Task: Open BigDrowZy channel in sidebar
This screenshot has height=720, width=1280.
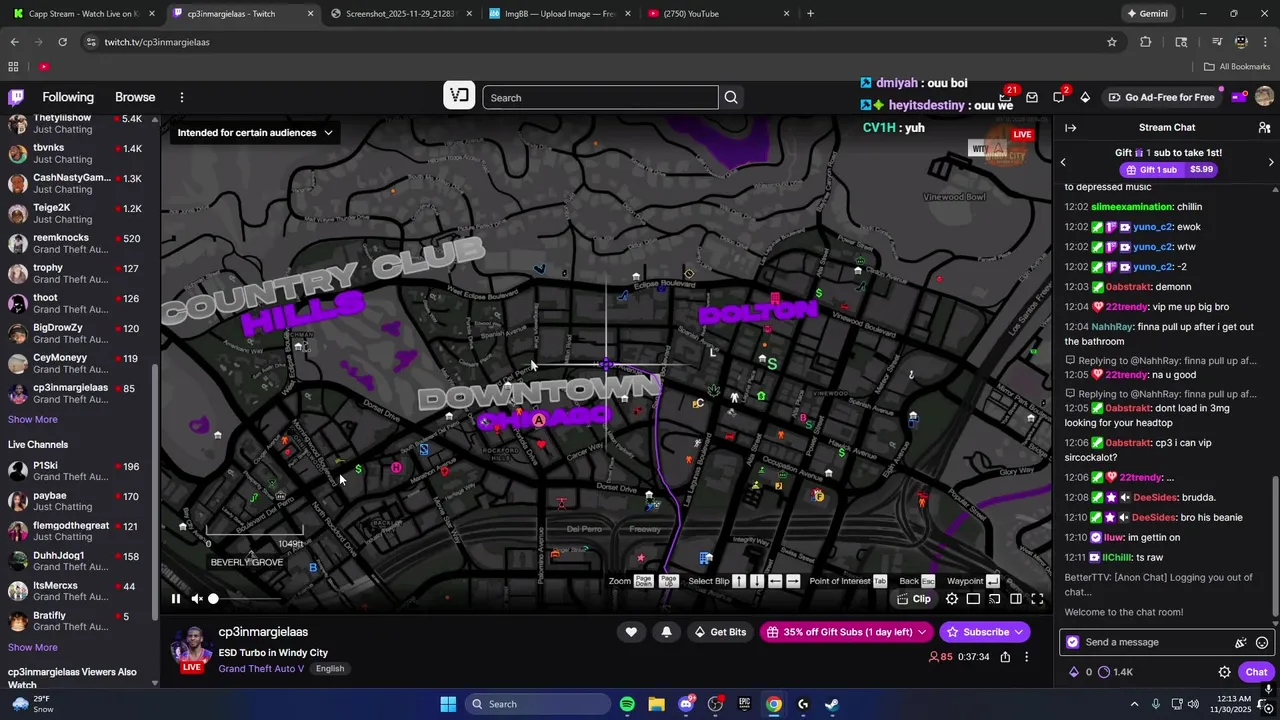Action: pyautogui.click(x=80, y=333)
